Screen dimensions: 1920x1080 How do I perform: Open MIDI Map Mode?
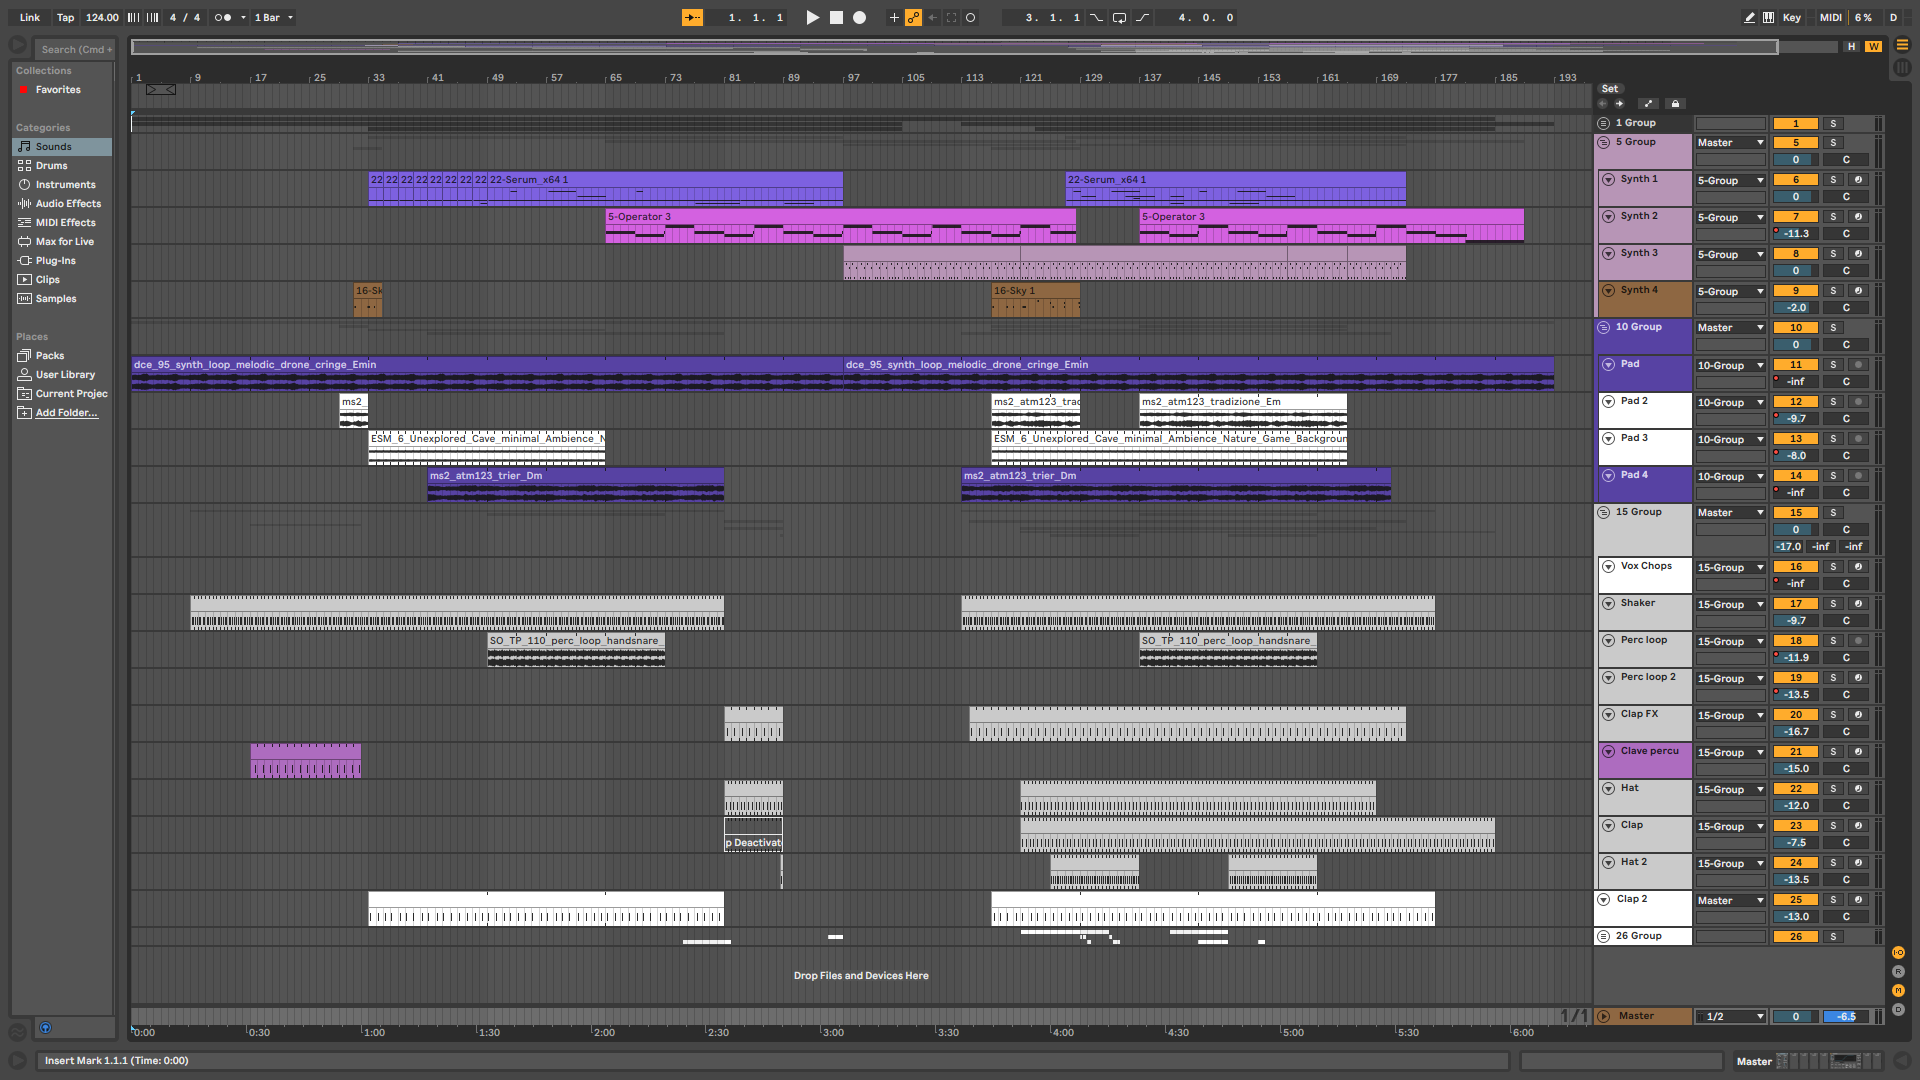[x=1831, y=17]
